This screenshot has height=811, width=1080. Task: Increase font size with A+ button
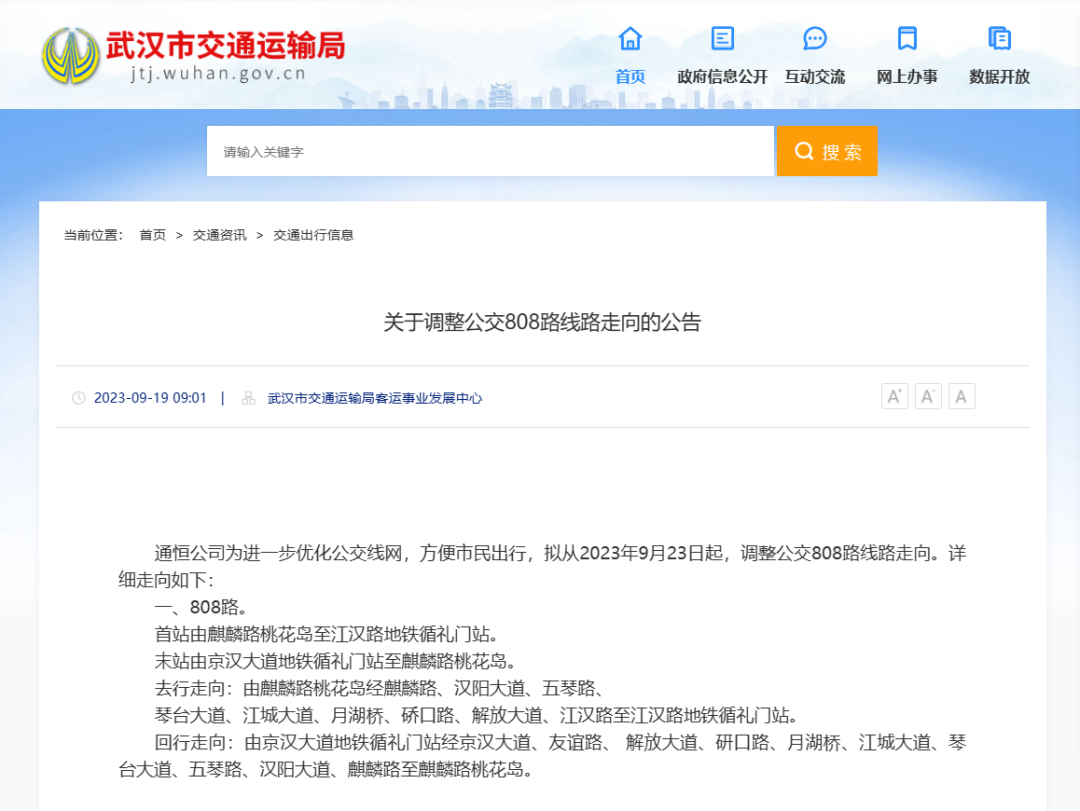pyautogui.click(x=894, y=397)
